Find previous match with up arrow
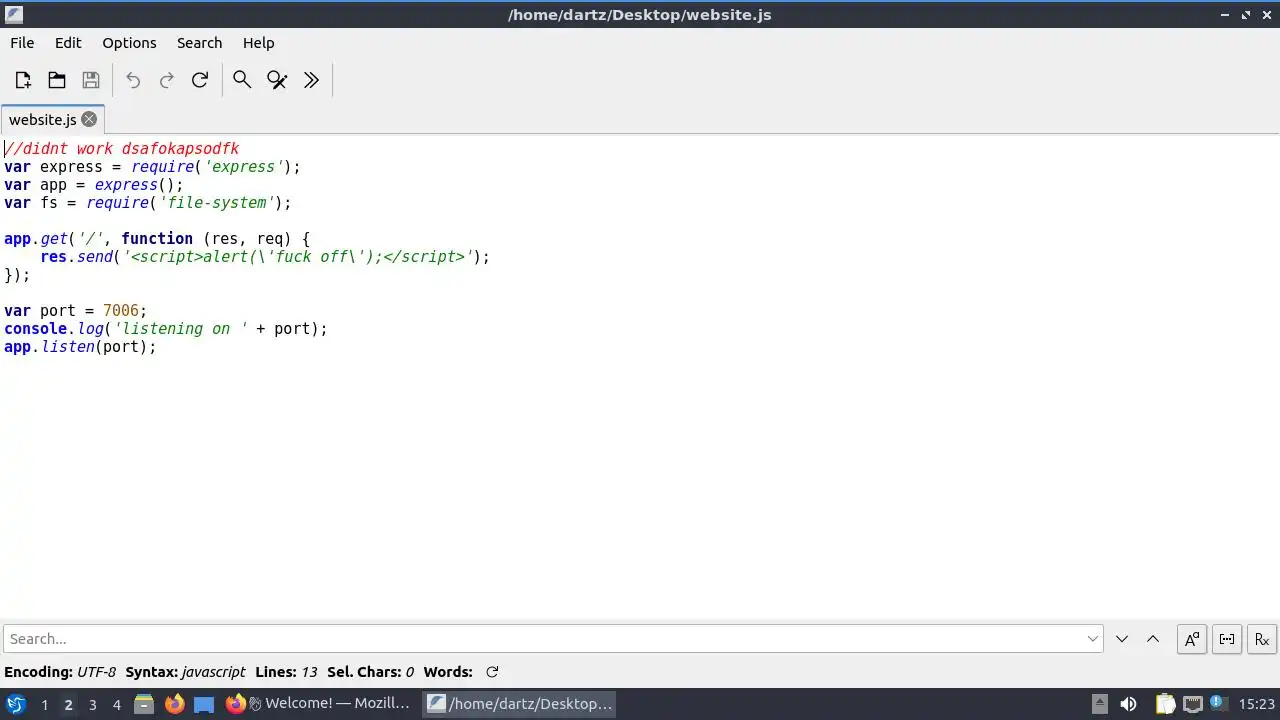Screen dimensions: 1280x720 point(1153,639)
